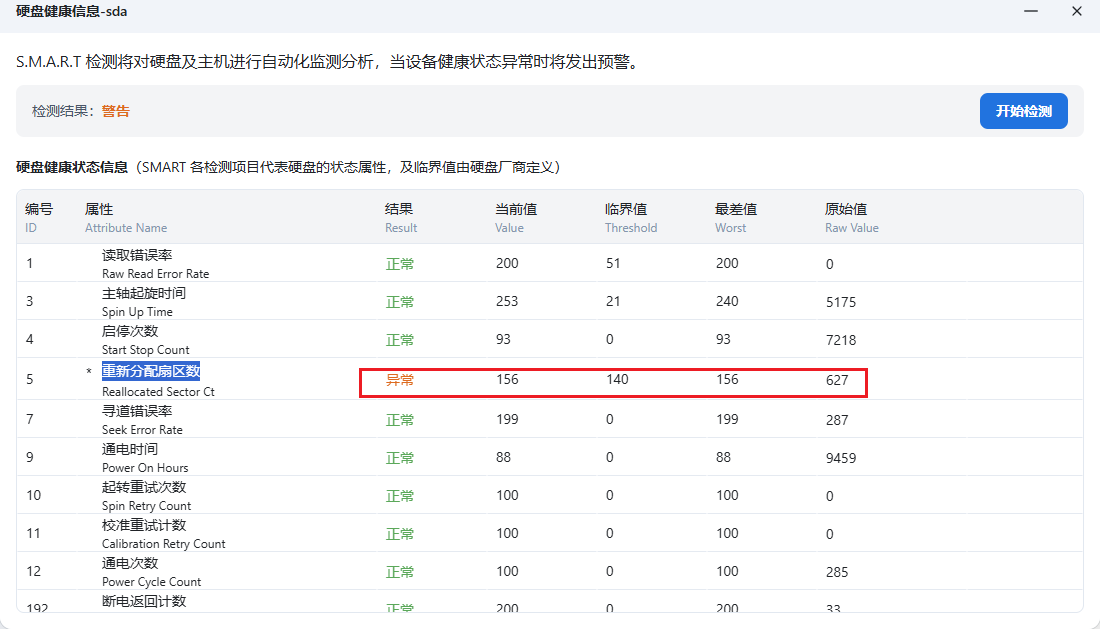1100x629 pixels.
Task: Click the 警告 detection result text
Action: tap(115, 111)
